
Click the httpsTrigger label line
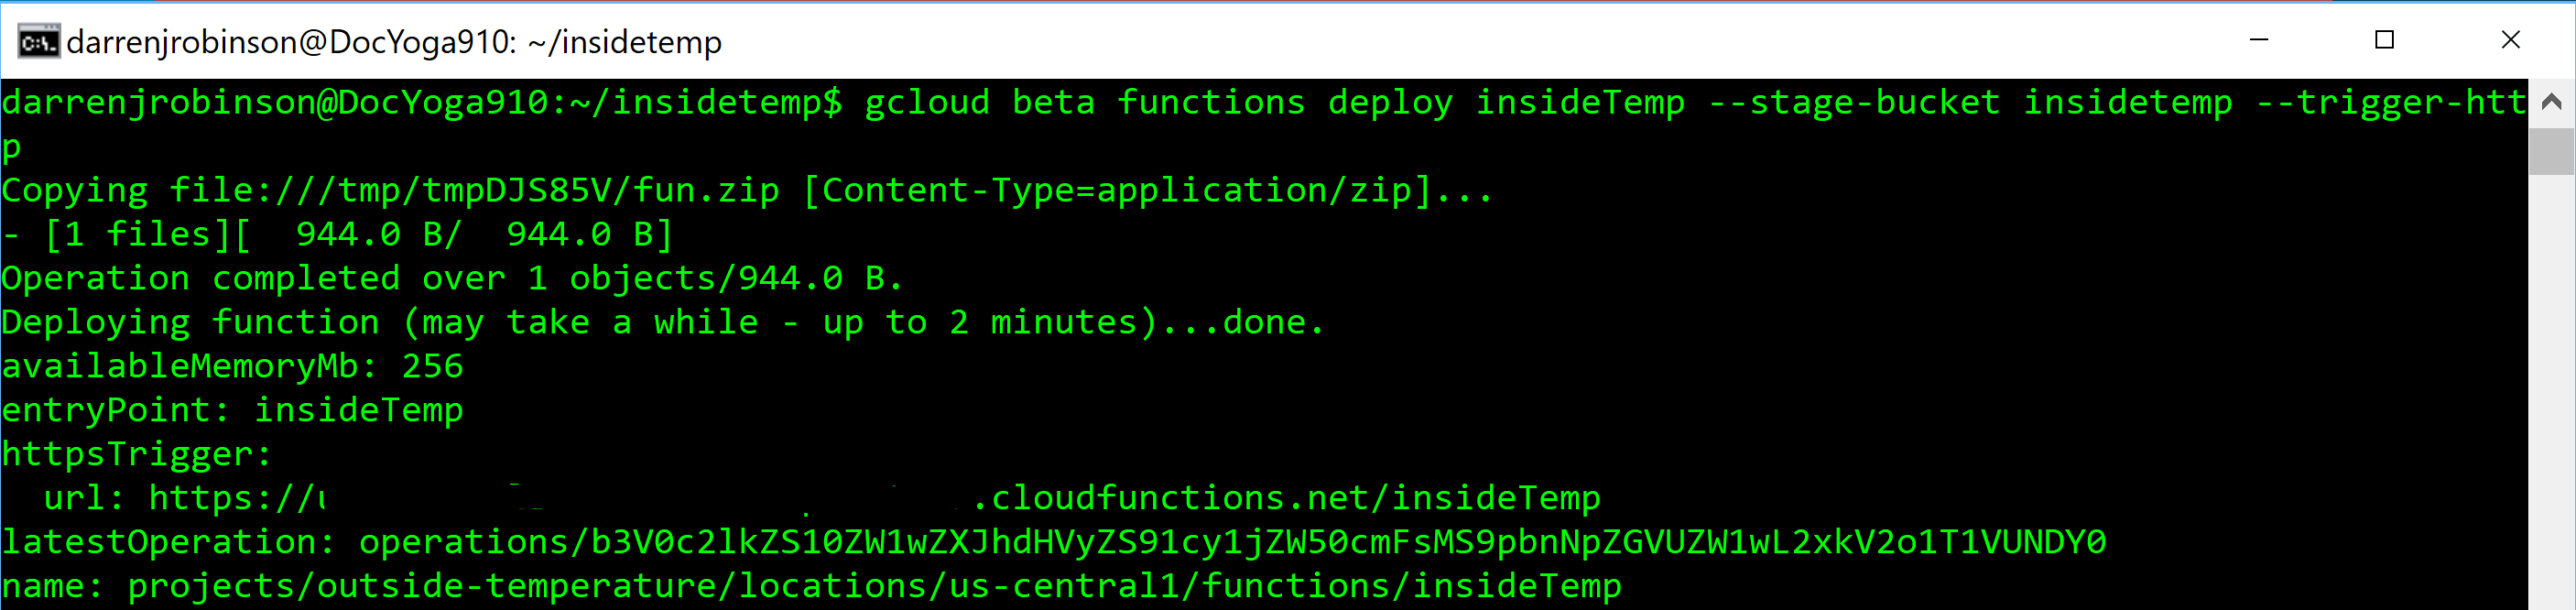[136, 454]
